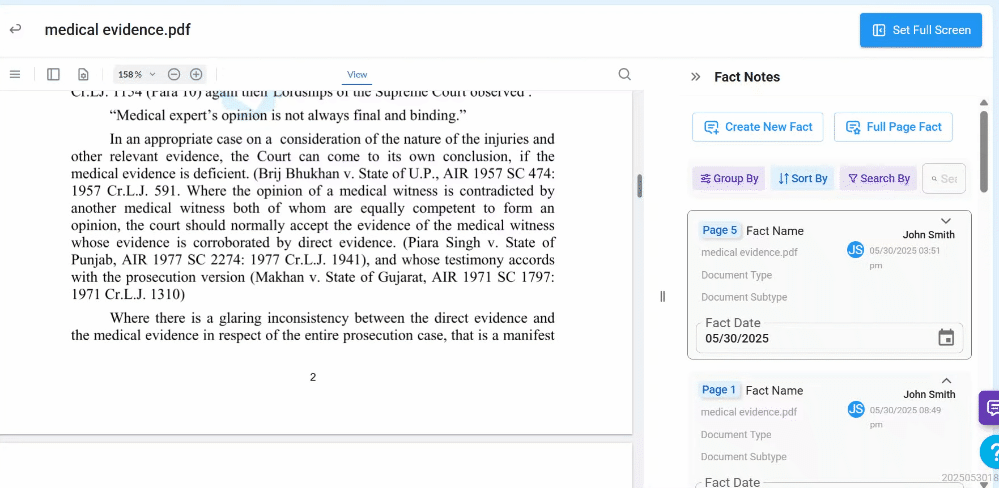This screenshot has height=488, width=999.
Task: Click the scroll-up arrow of Fact Notes scrollbar
Action: (984, 103)
